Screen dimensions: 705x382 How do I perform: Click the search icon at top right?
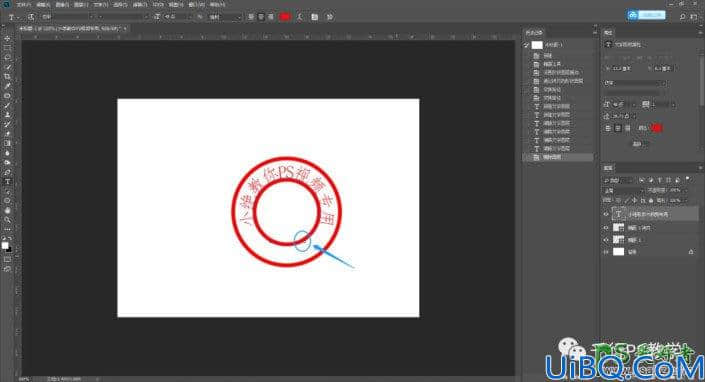click(682, 16)
